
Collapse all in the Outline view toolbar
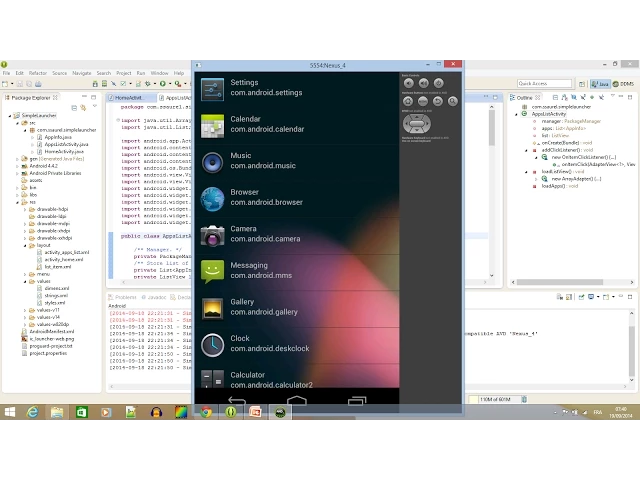click(x=555, y=97)
